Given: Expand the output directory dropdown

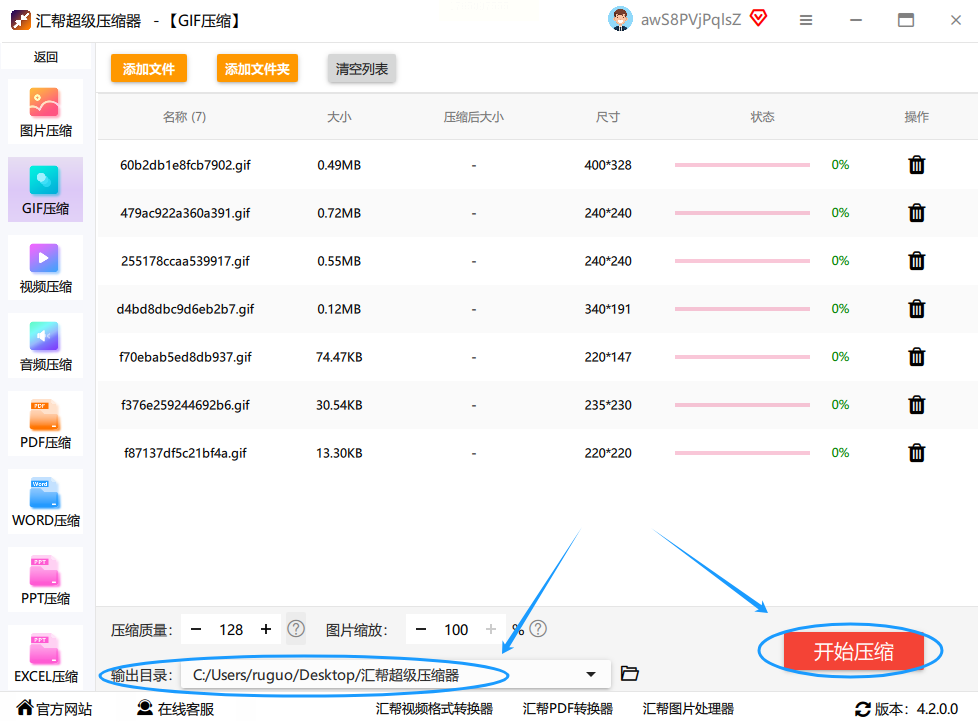Looking at the screenshot, I should [x=590, y=675].
